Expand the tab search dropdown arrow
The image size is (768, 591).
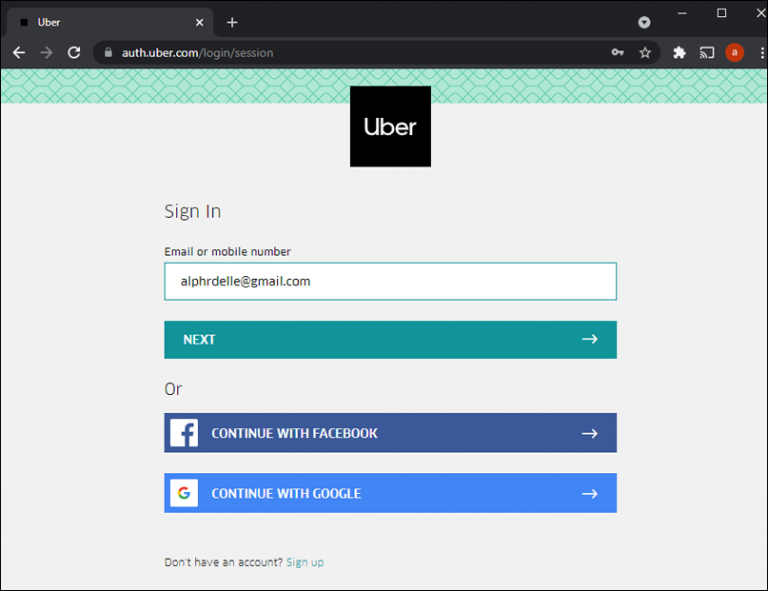click(644, 22)
